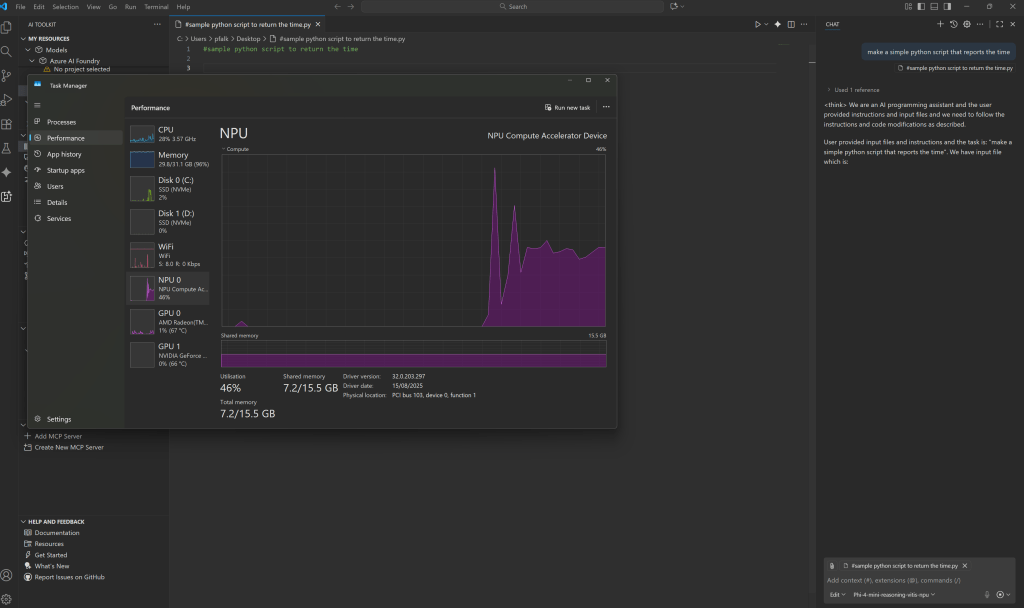Image resolution: width=1024 pixels, height=608 pixels.
Task: Click the Run Python file play icon
Action: (x=758, y=24)
